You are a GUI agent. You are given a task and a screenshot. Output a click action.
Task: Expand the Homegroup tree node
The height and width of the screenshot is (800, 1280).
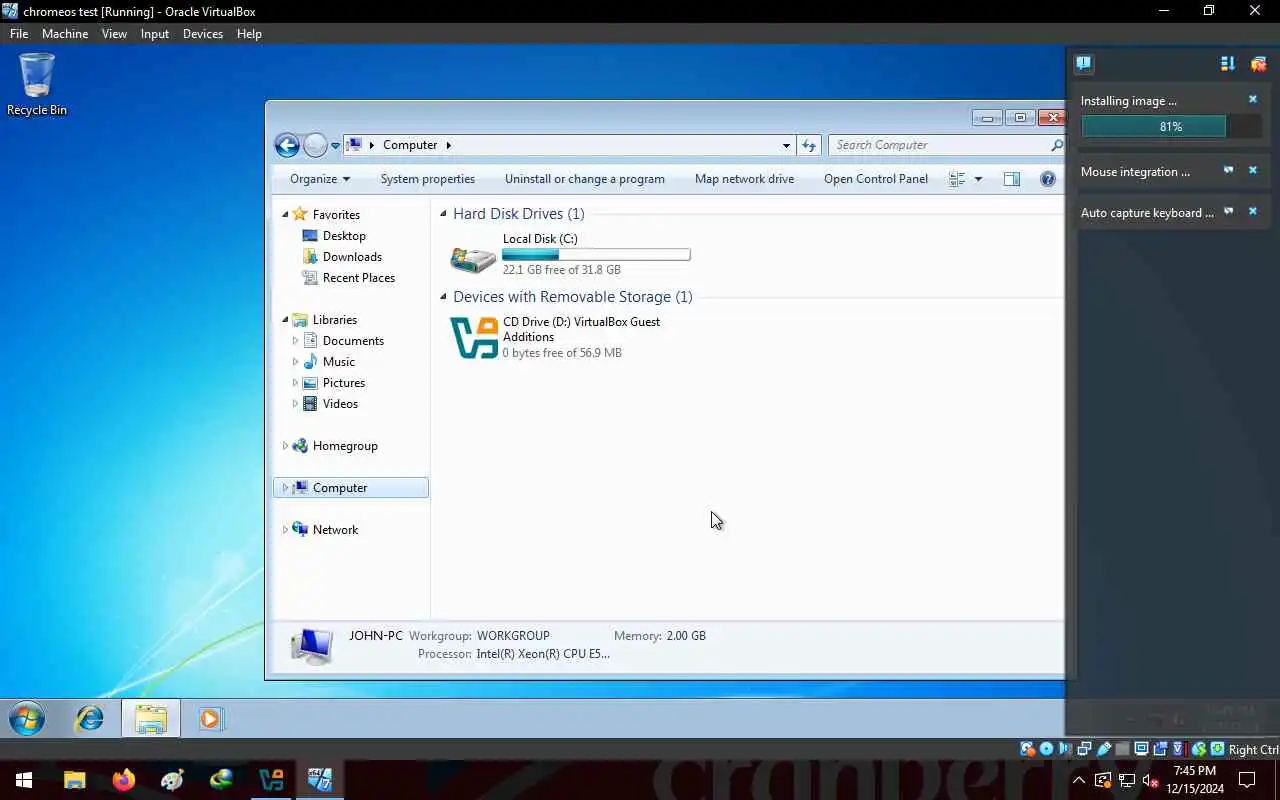click(x=285, y=446)
